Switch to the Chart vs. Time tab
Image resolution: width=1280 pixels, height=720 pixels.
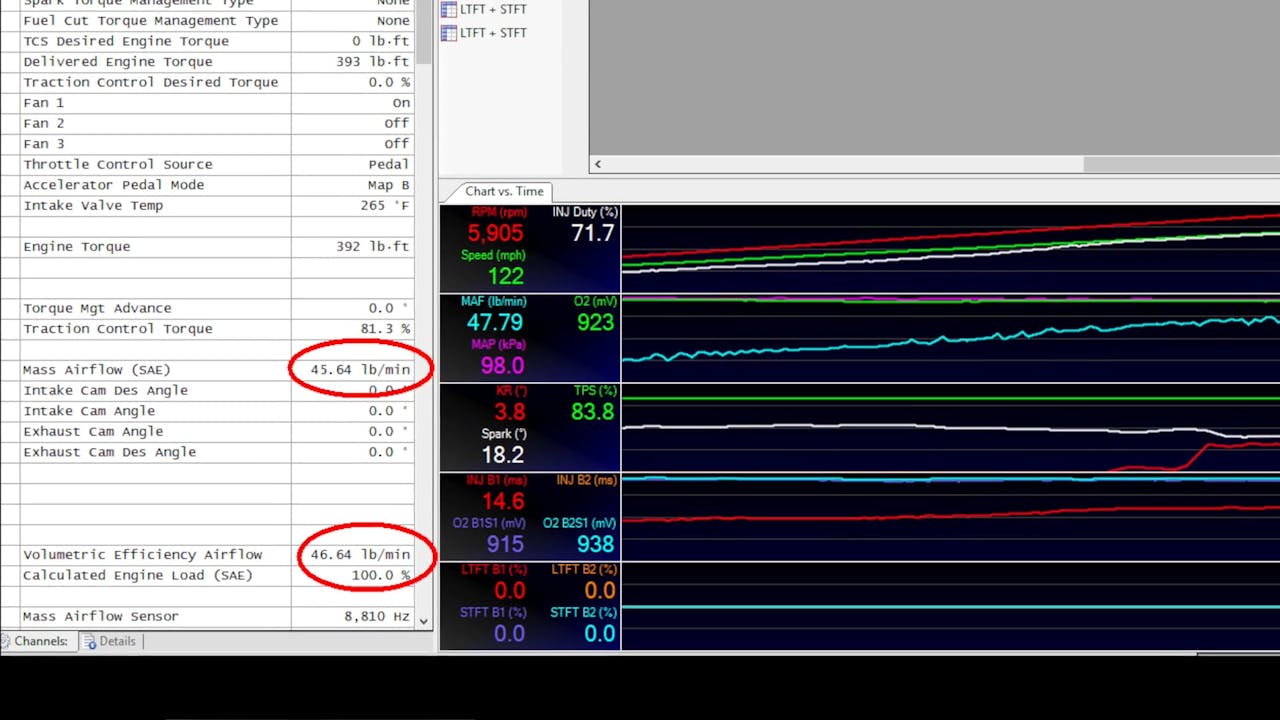(504, 191)
